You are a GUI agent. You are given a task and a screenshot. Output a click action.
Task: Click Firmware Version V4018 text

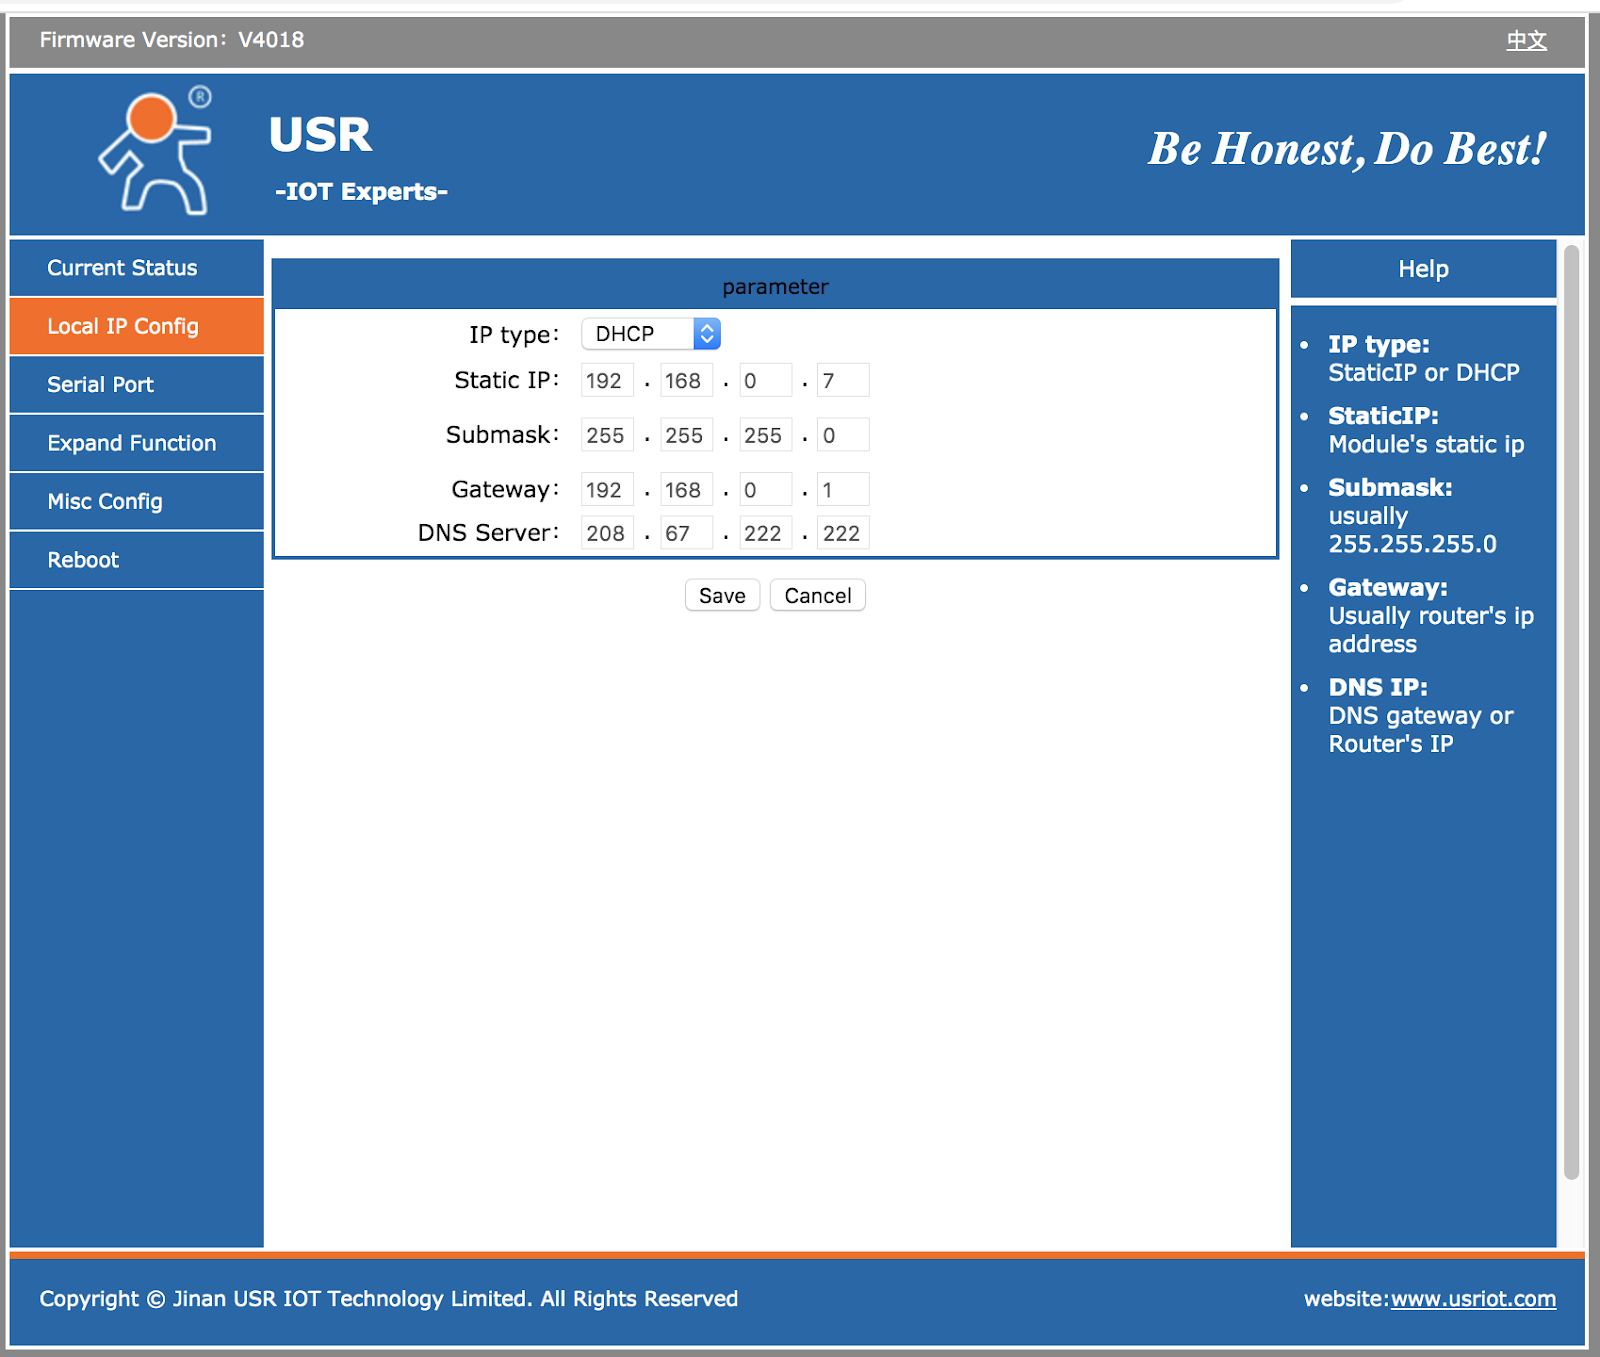[x=172, y=40]
